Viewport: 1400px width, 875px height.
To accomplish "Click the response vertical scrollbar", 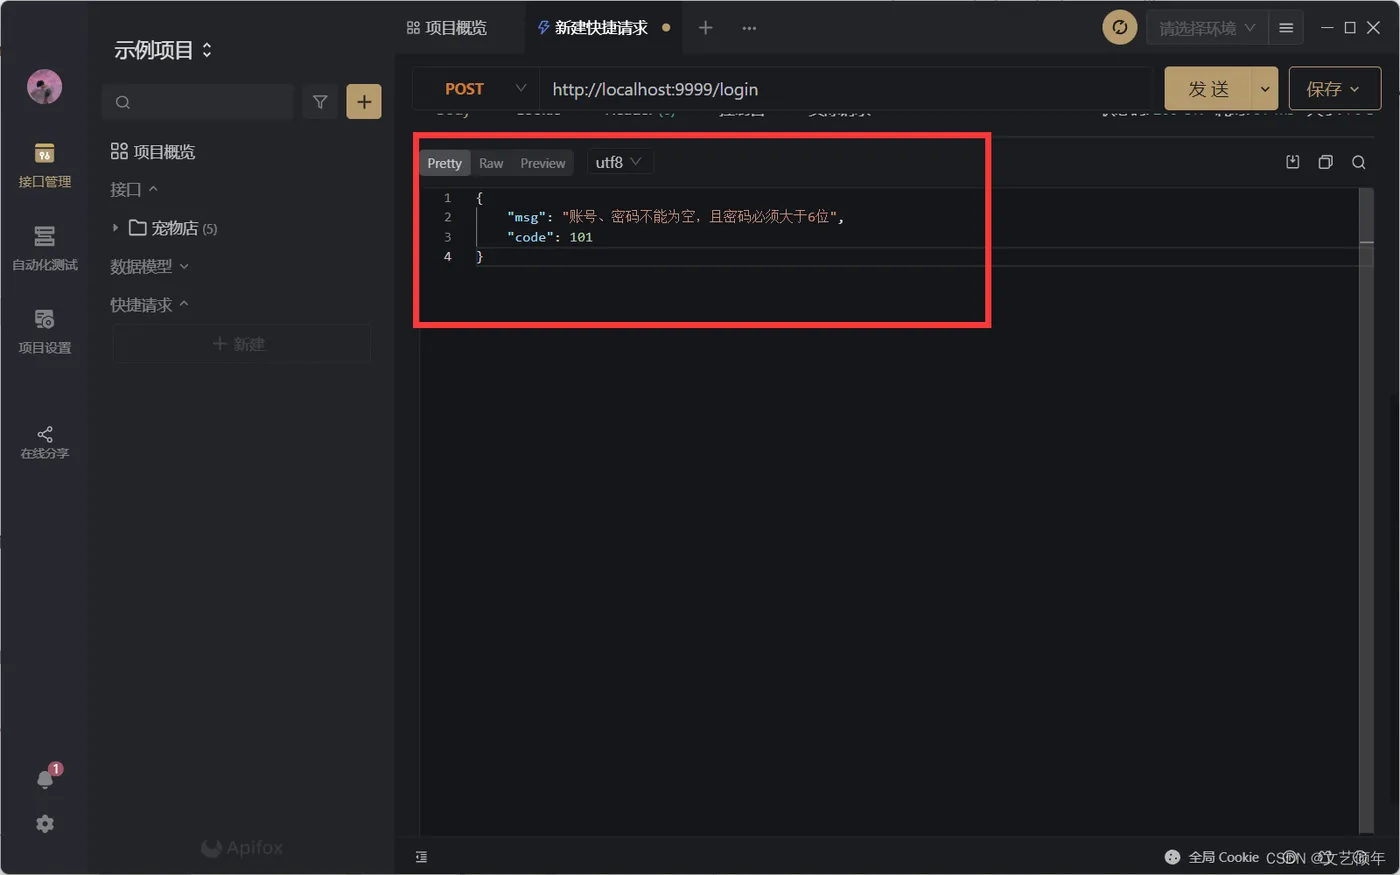I will [1366, 510].
